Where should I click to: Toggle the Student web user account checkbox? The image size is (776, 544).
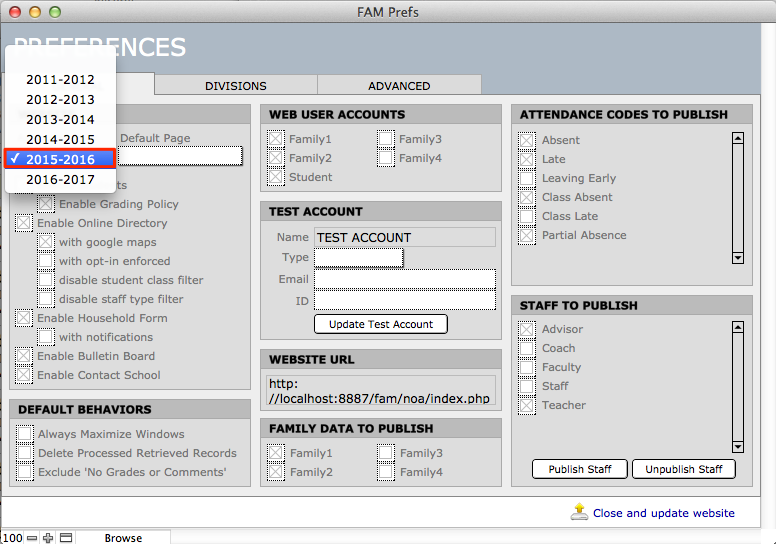tap(276, 177)
